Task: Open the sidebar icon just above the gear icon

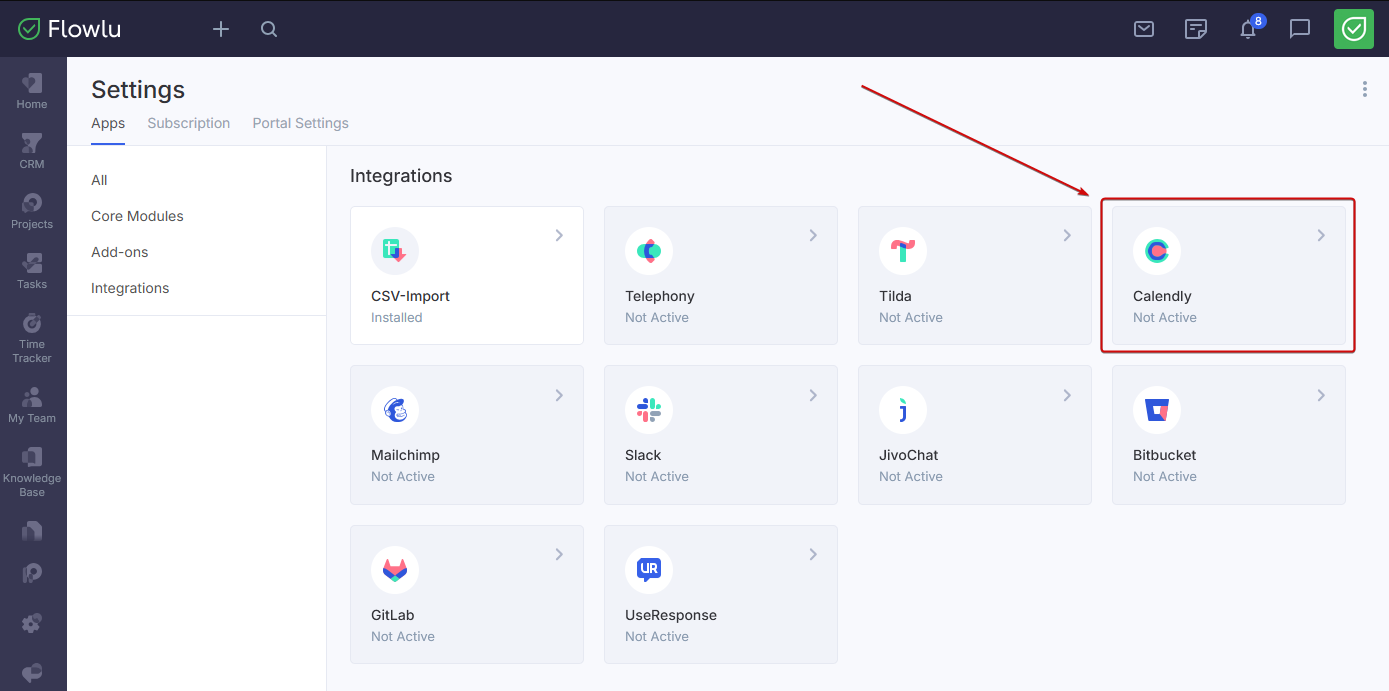Action: (x=32, y=574)
